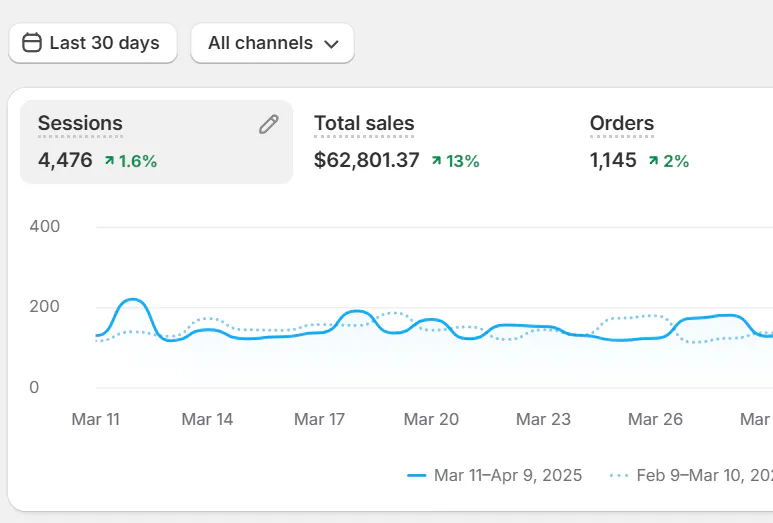The width and height of the screenshot is (773, 523).
Task: Edit the Sessions metric with pencil icon
Action: coord(269,124)
